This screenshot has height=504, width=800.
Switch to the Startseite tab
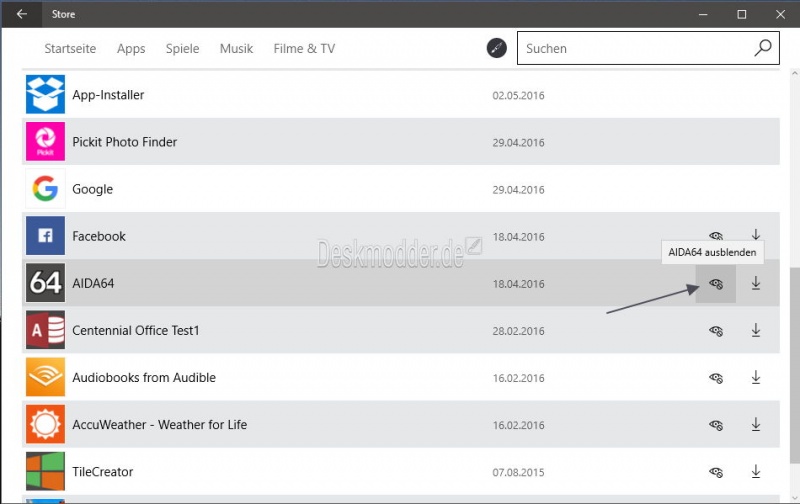[x=70, y=48]
